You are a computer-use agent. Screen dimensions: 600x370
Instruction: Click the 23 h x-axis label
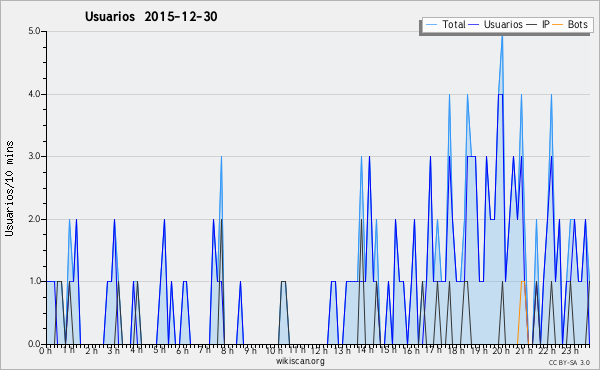tap(570, 351)
